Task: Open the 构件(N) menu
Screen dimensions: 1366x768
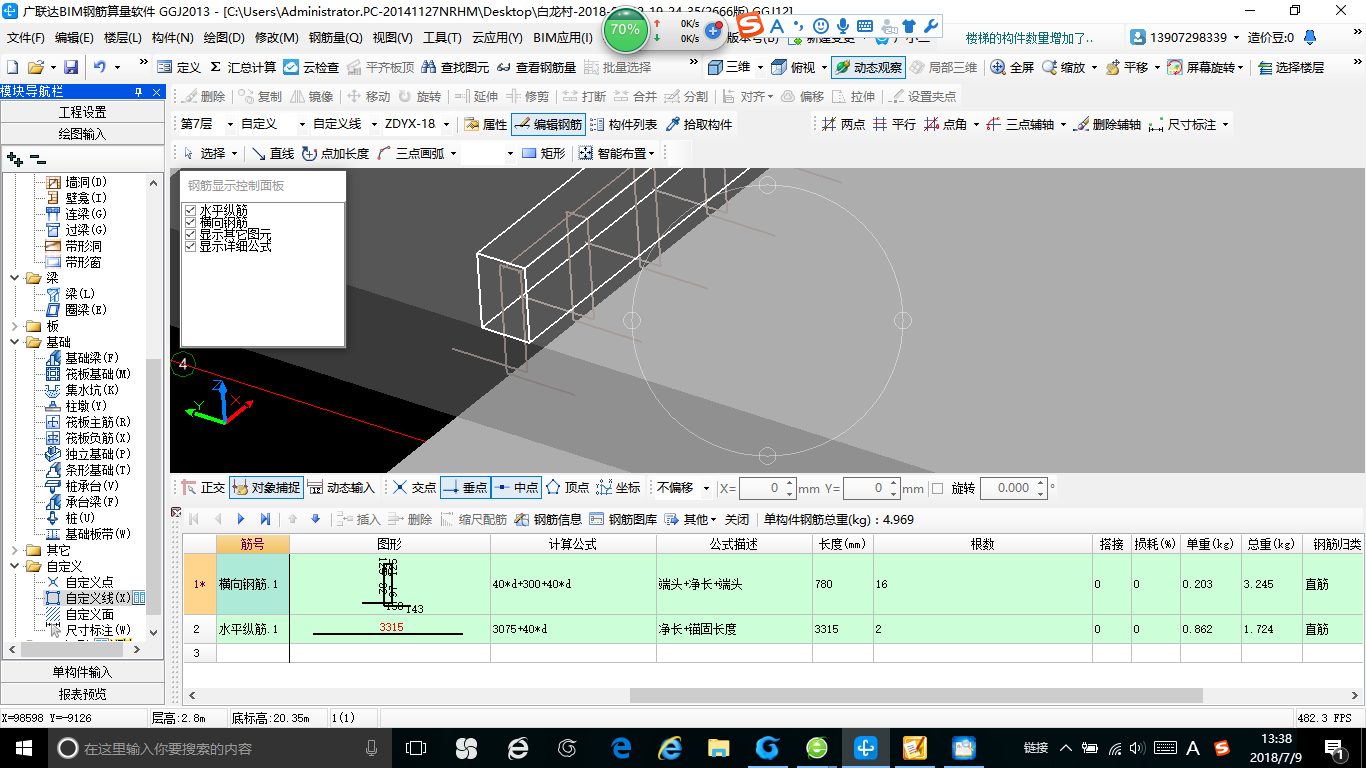Action: (173, 38)
